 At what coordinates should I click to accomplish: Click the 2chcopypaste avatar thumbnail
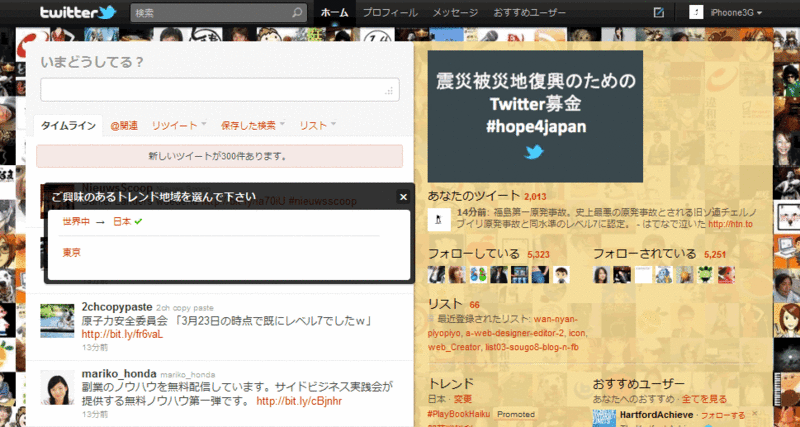click(x=57, y=320)
